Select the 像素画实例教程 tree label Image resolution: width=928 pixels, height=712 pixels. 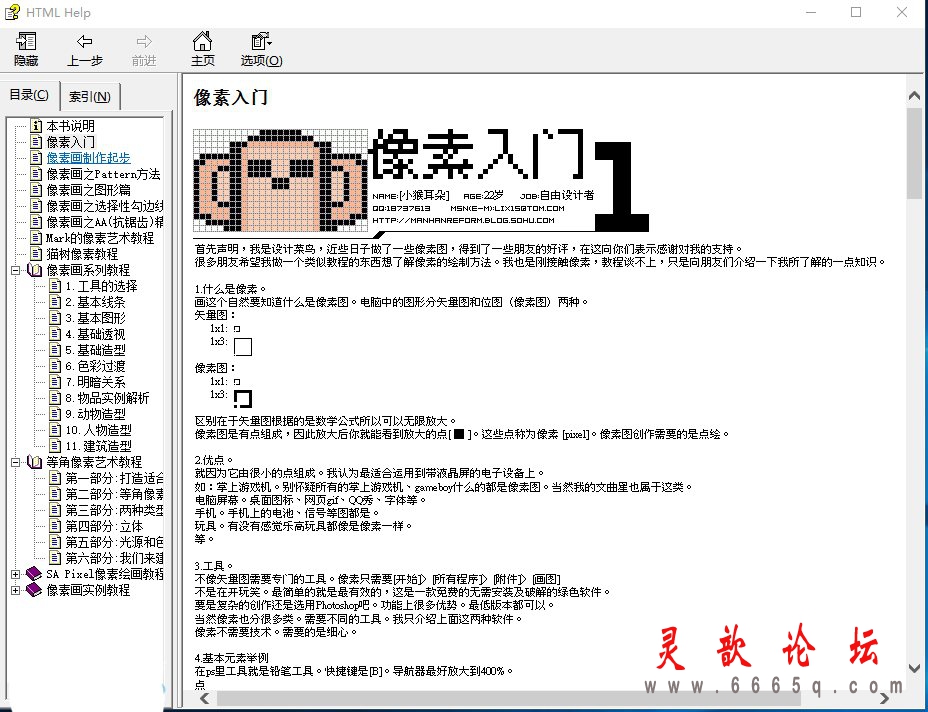click(x=88, y=590)
